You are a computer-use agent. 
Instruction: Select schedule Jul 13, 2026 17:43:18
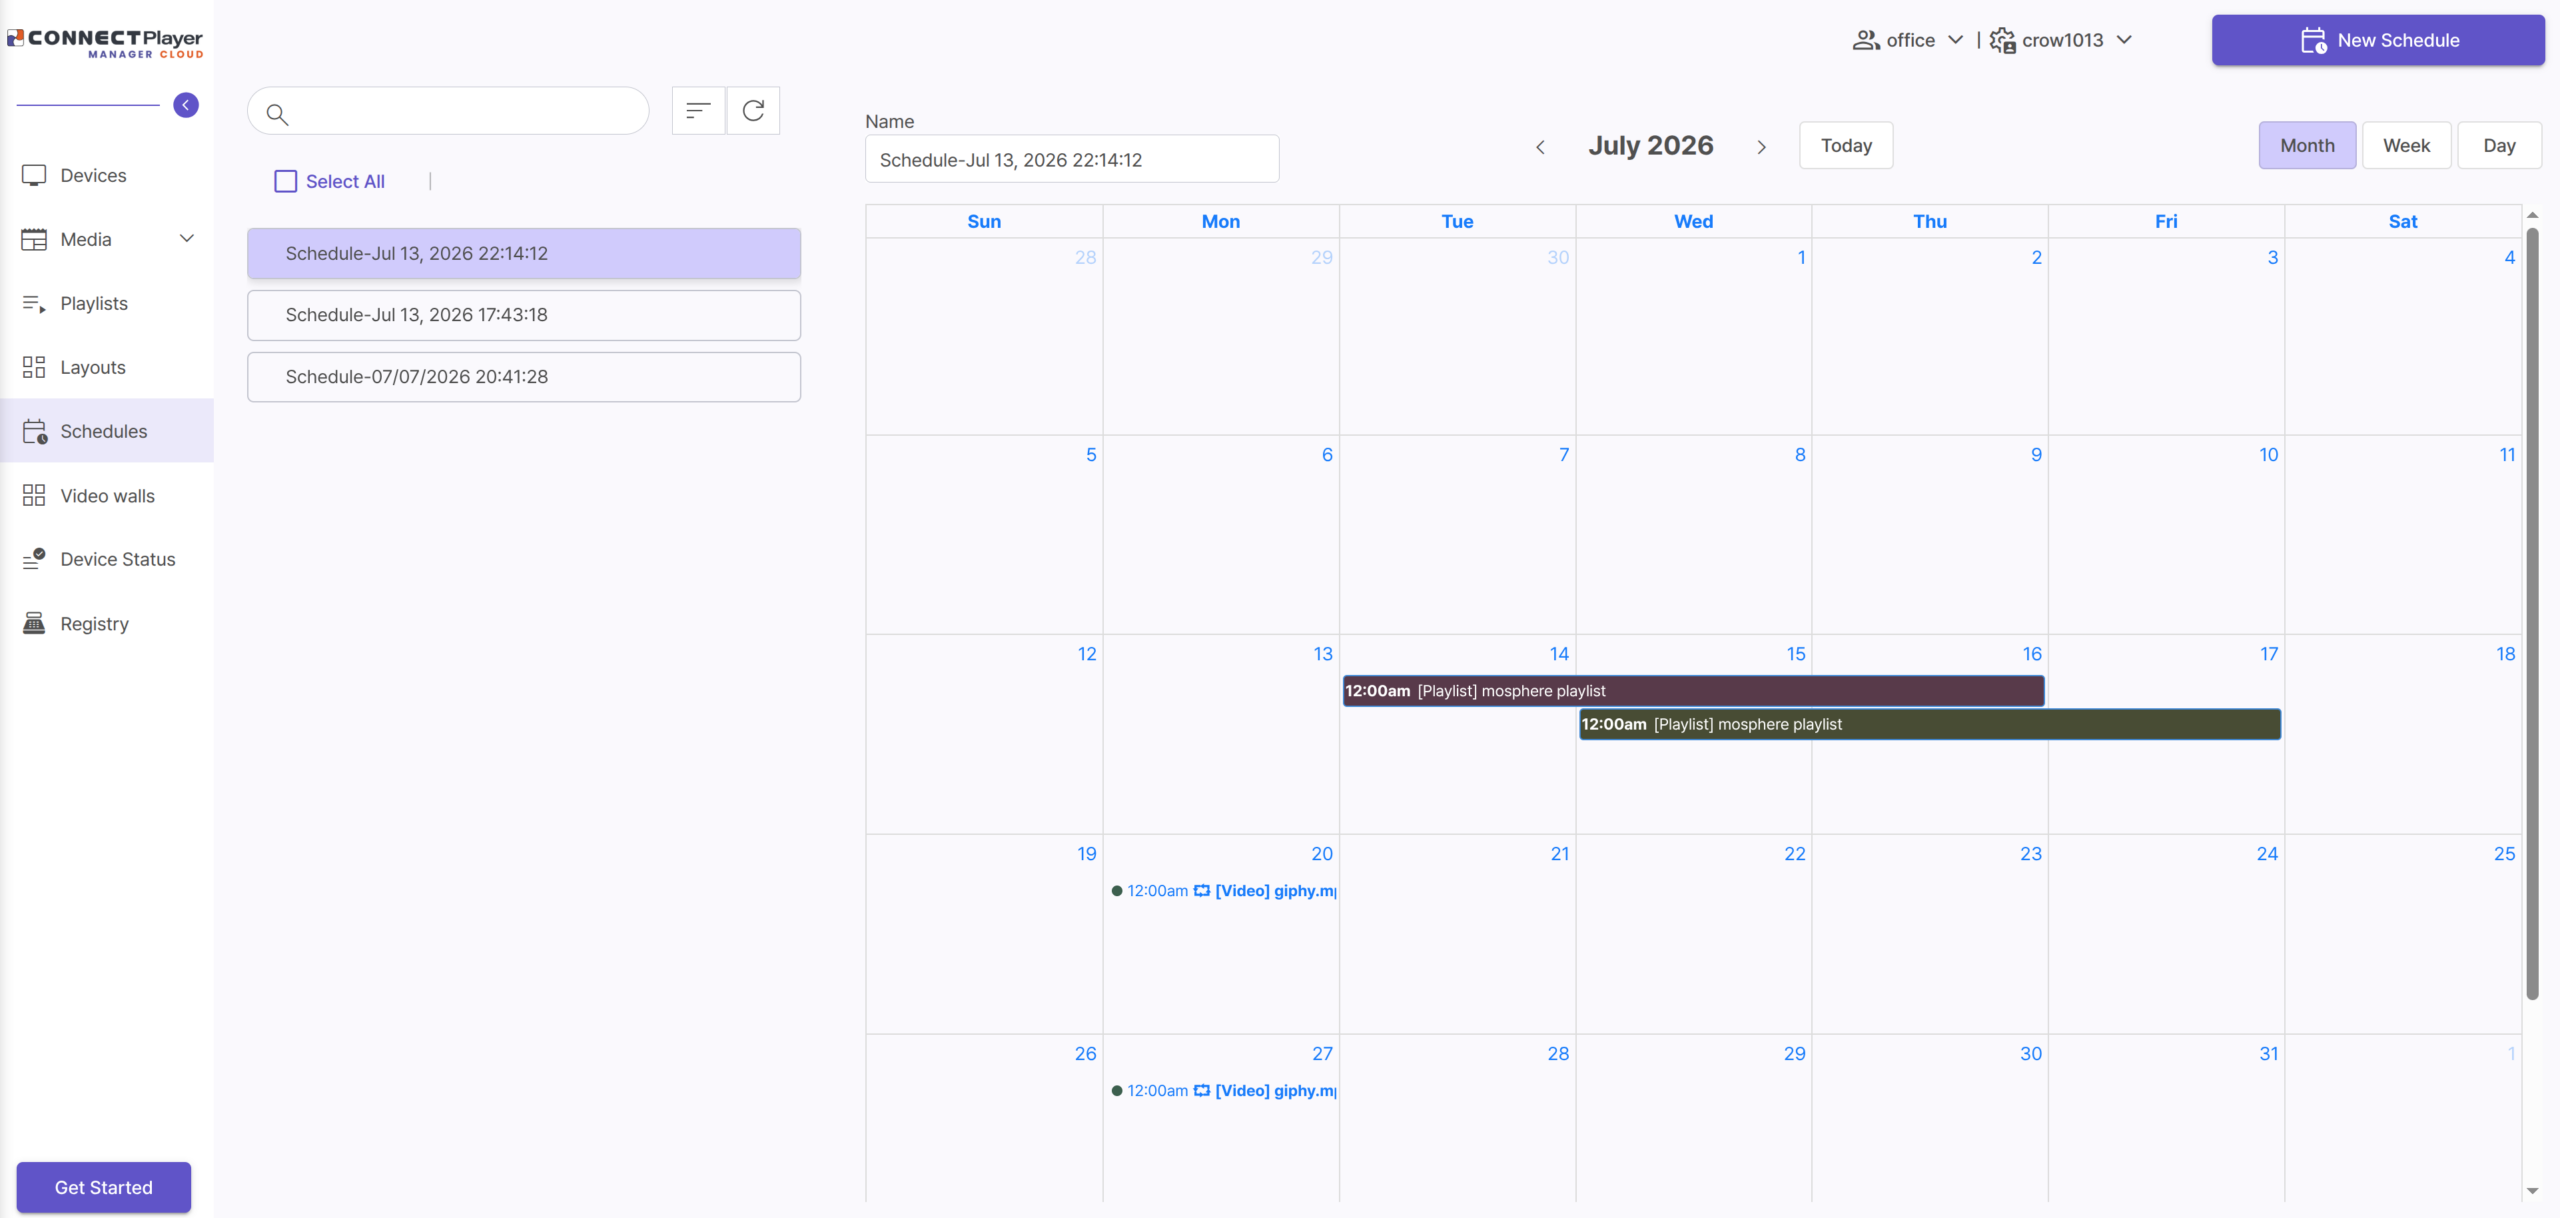pos(524,315)
